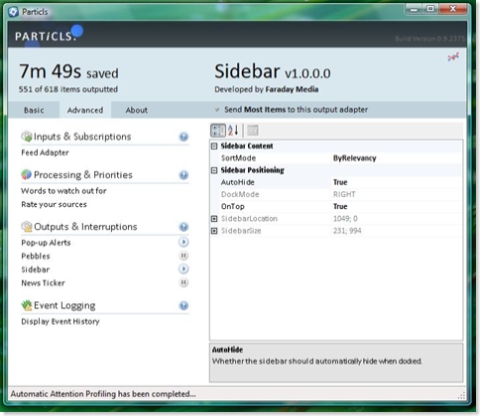Click the Event Logging heading

tap(65, 306)
